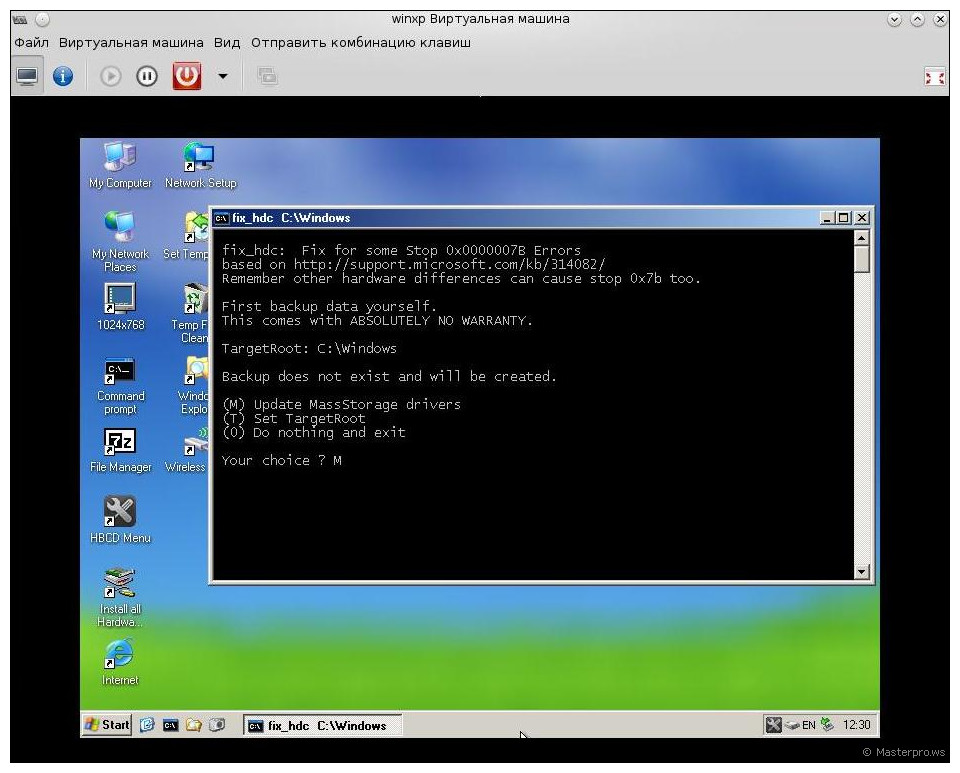The width and height of the screenshot is (960, 773).
Task: Click the greyed-out snapshots toolbar icon
Action: (x=268, y=76)
